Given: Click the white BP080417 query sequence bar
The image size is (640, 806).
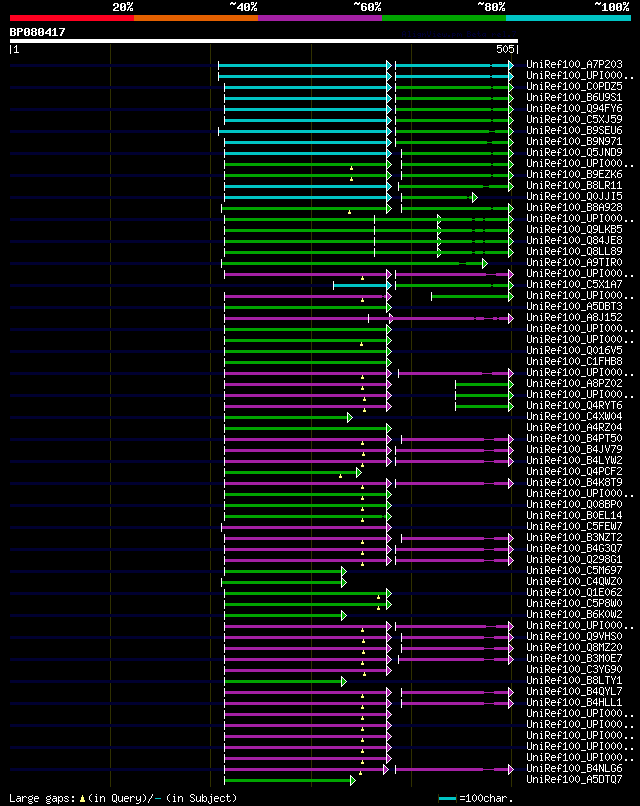Looking at the screenshot, I should [264, 41].
